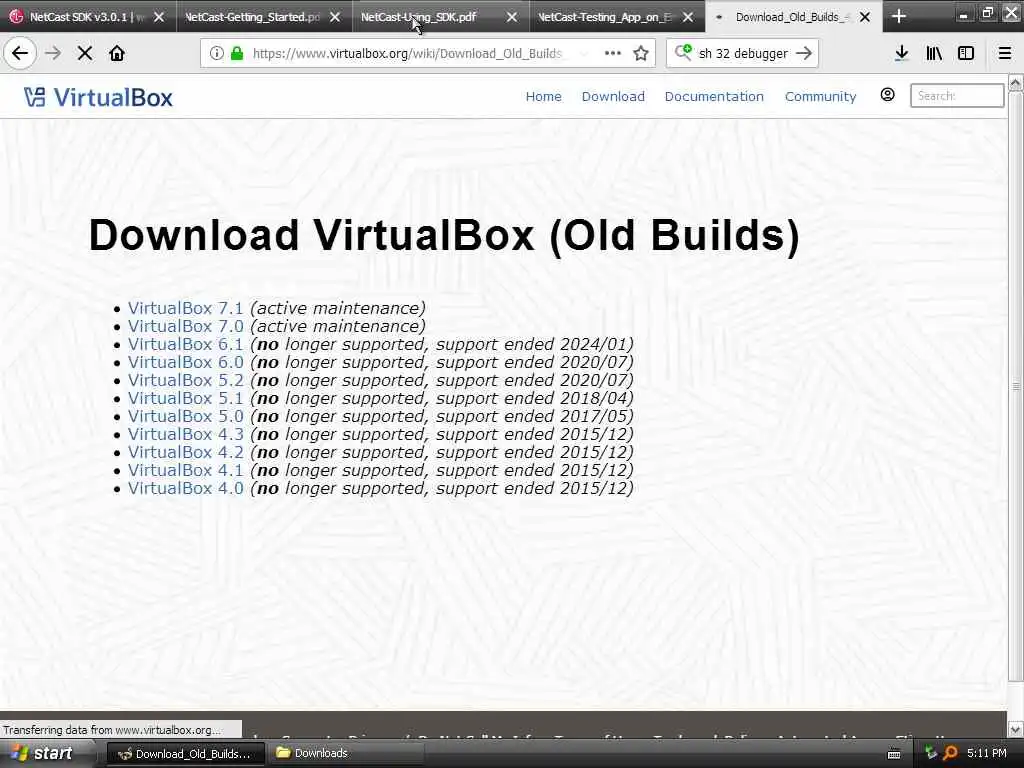This screenshot has width=1024, height=768.
Task: Close the NetCast SDK v3.0.1 tab
Action: 159,17
